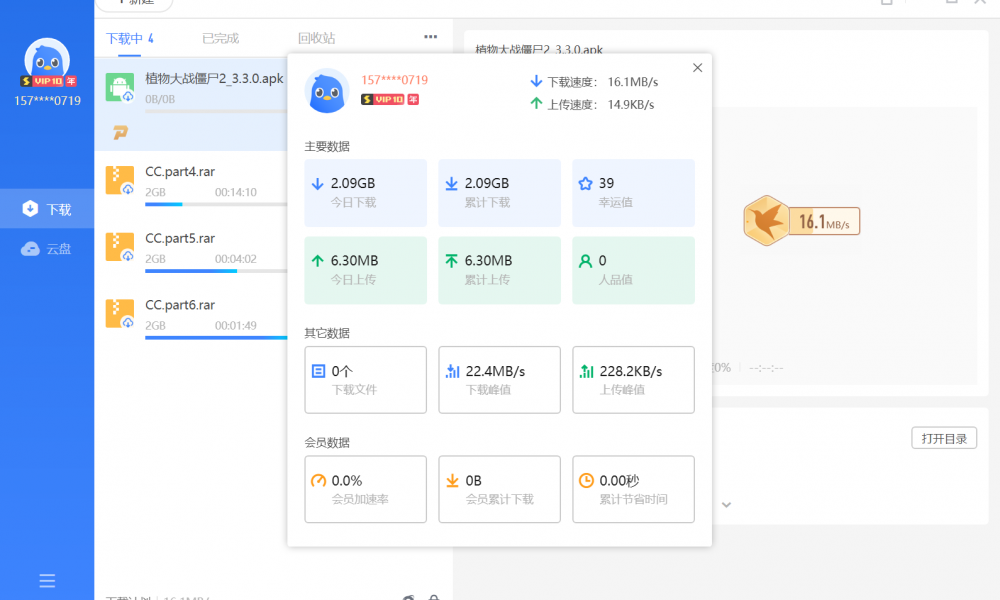Click the 下载峰值 22.4MB/s stat card
The image size is (1000, 600).
click(x=499, y=380)
